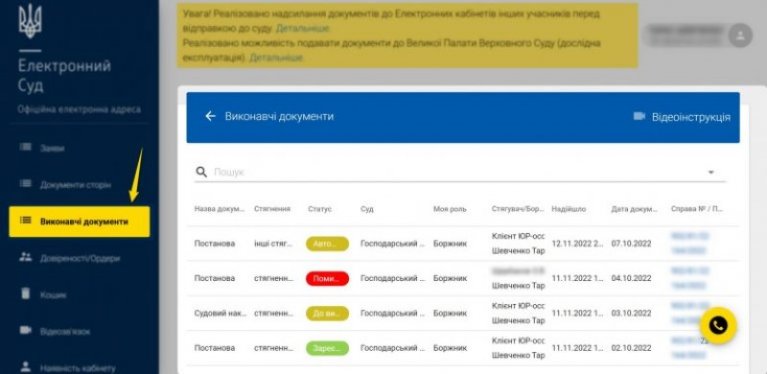Click the Ukrainian trident emblem logo

[30, 21]
